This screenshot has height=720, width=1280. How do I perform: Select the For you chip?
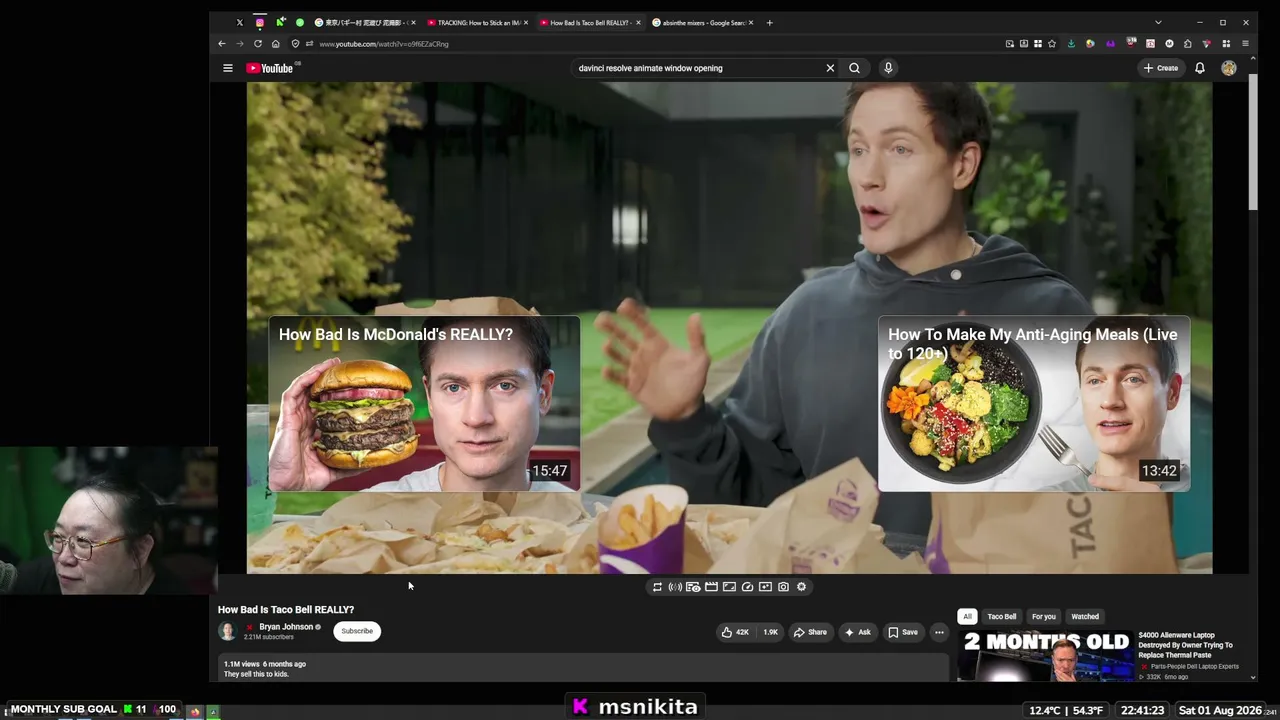click(x=1044, y=617)
